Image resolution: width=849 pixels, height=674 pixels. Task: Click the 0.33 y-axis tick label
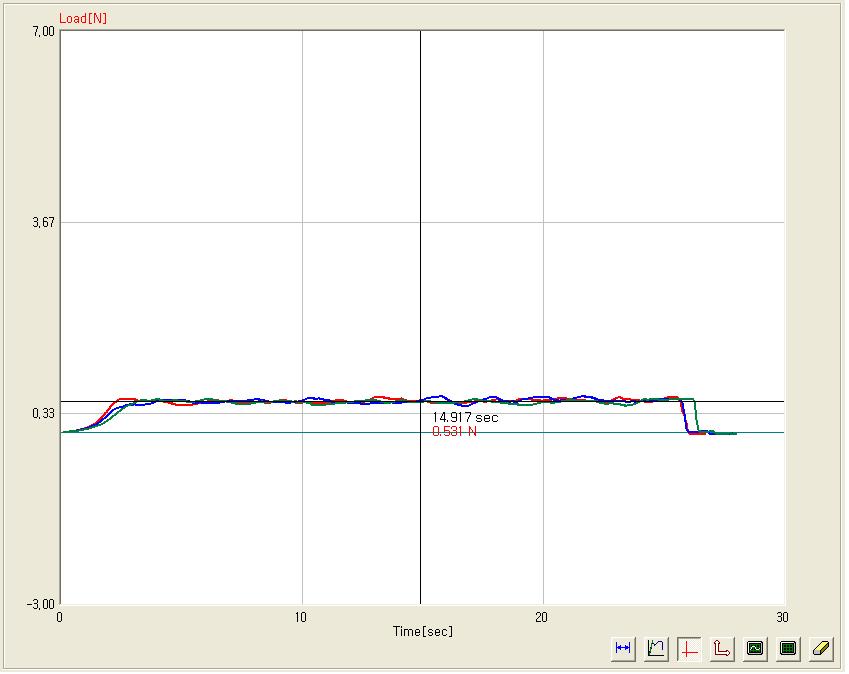[x=42, y=413]
